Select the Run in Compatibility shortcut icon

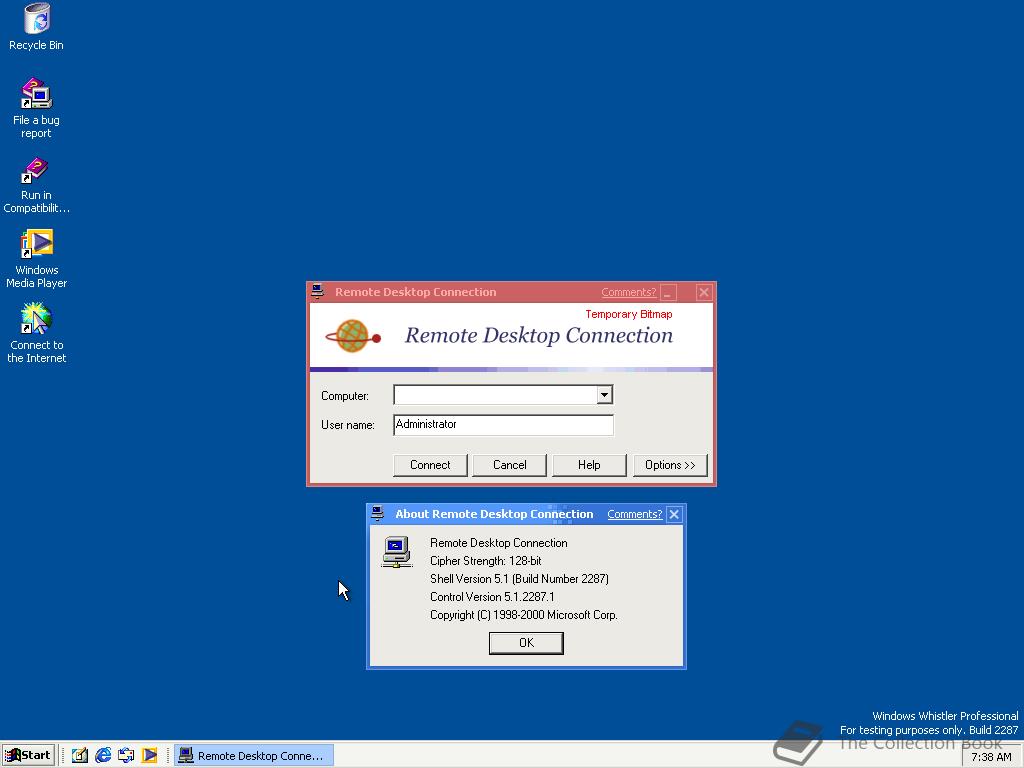tap(36, 170)
